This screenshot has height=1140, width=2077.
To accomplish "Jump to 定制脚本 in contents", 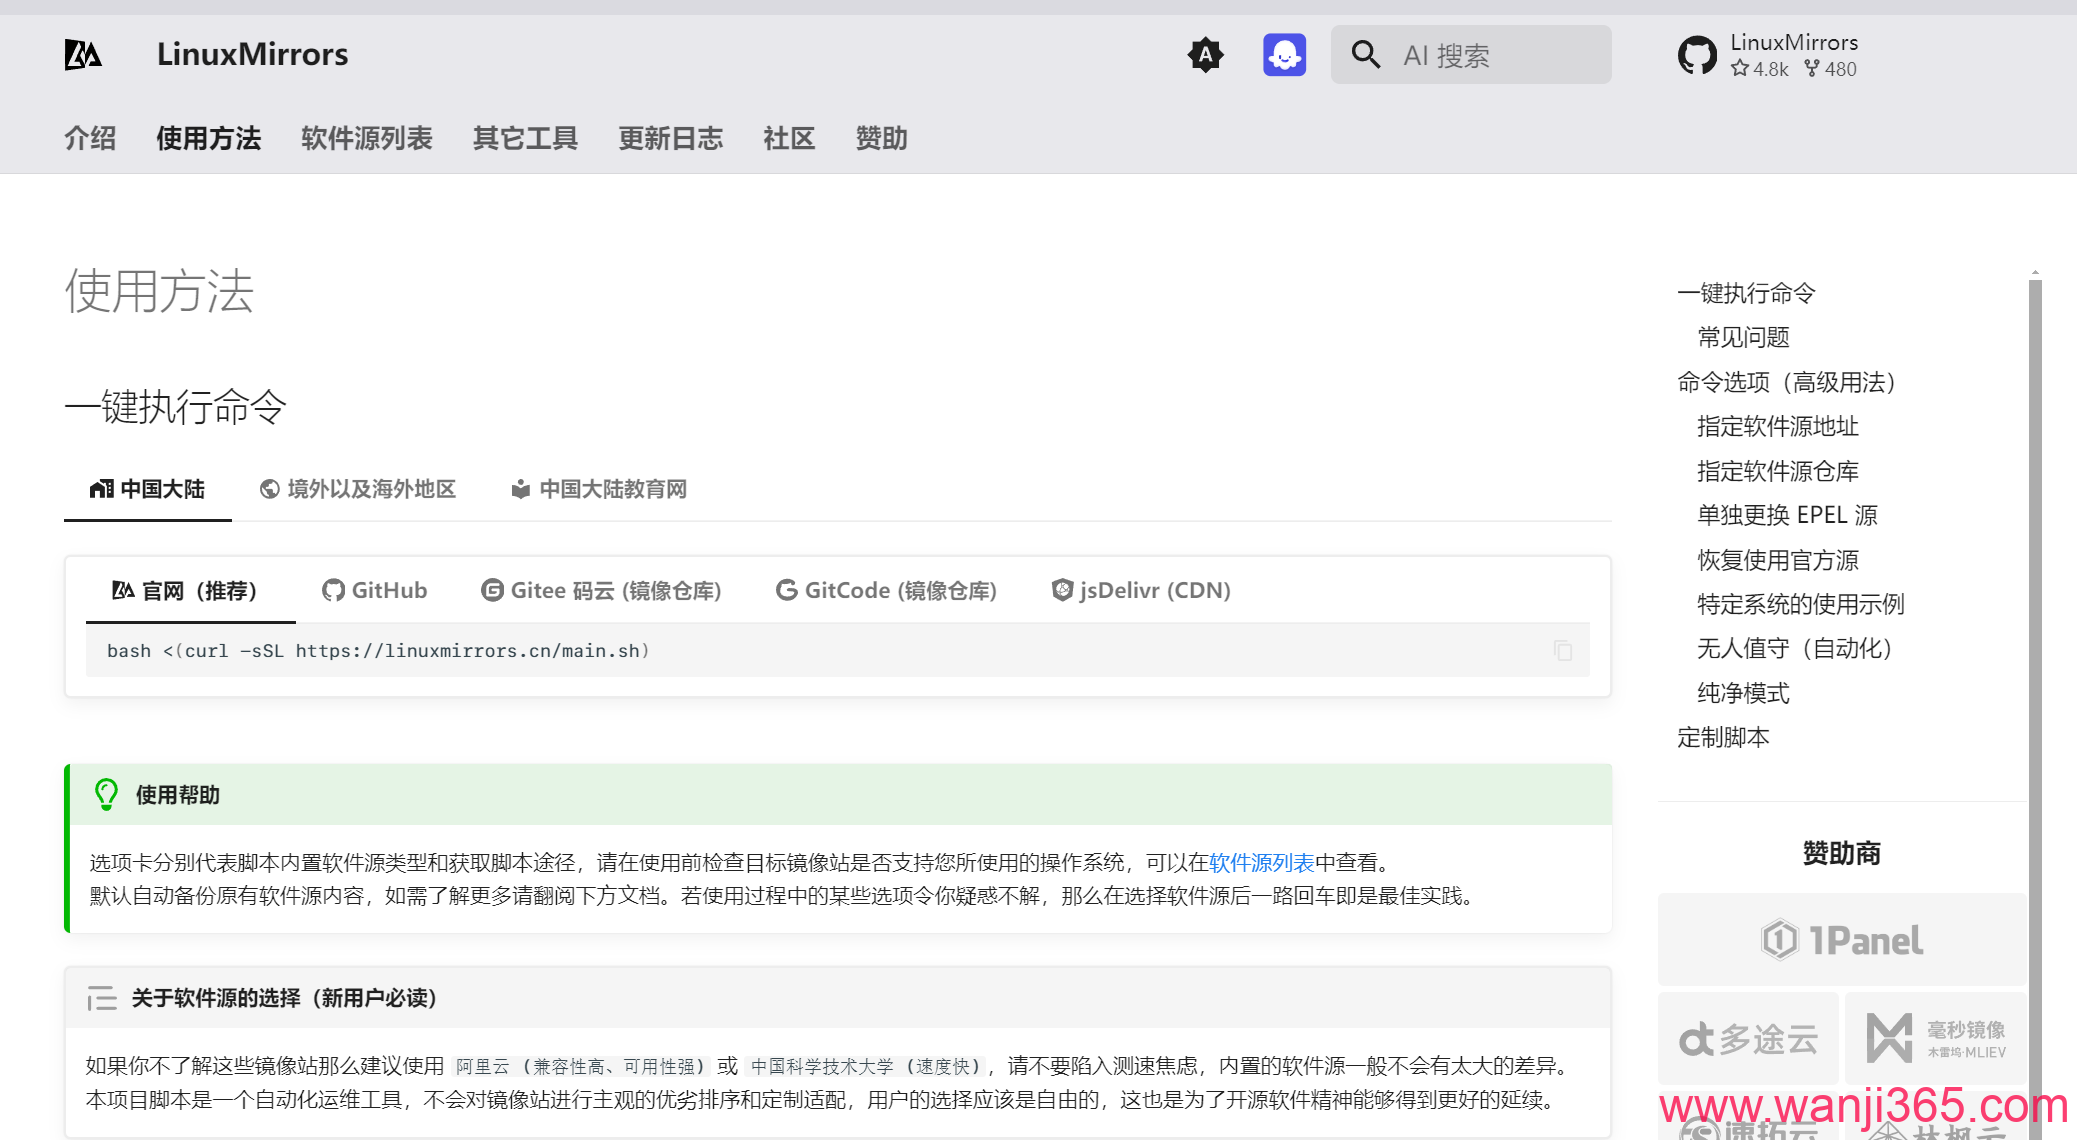I will 1723,737.
